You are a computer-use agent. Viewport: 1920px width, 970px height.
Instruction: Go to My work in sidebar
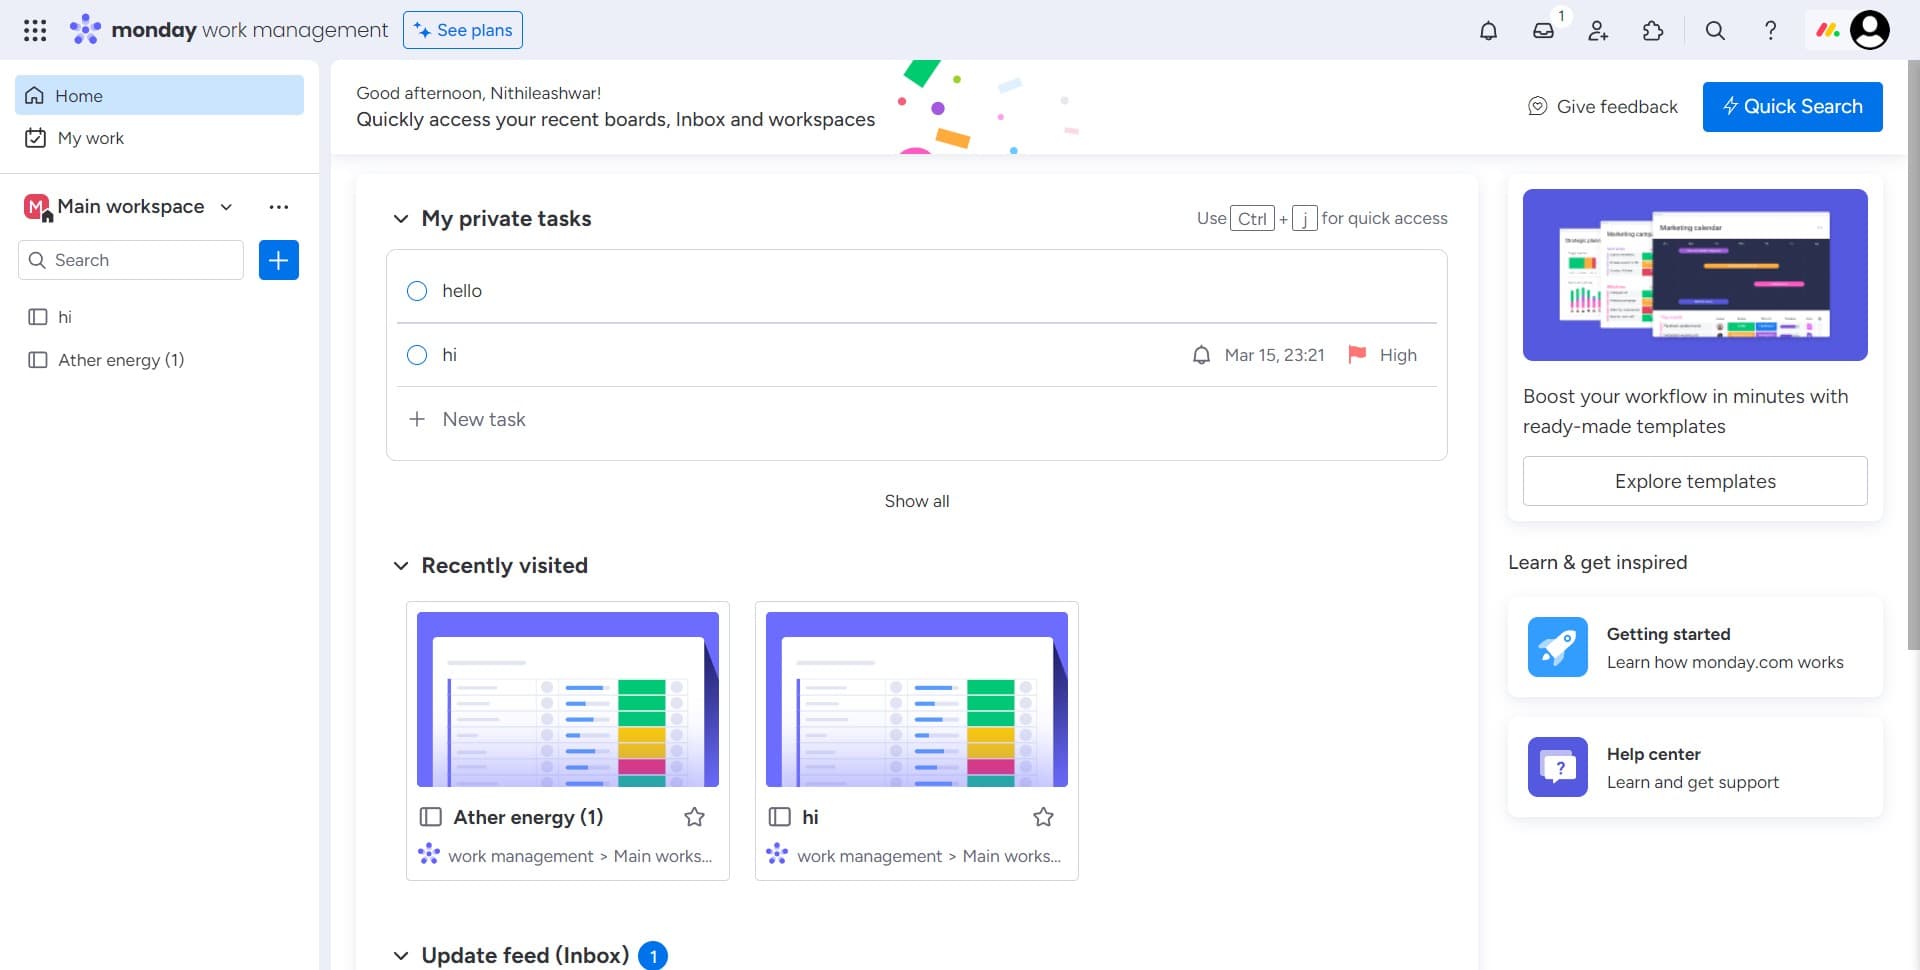(x=90, y=138)
